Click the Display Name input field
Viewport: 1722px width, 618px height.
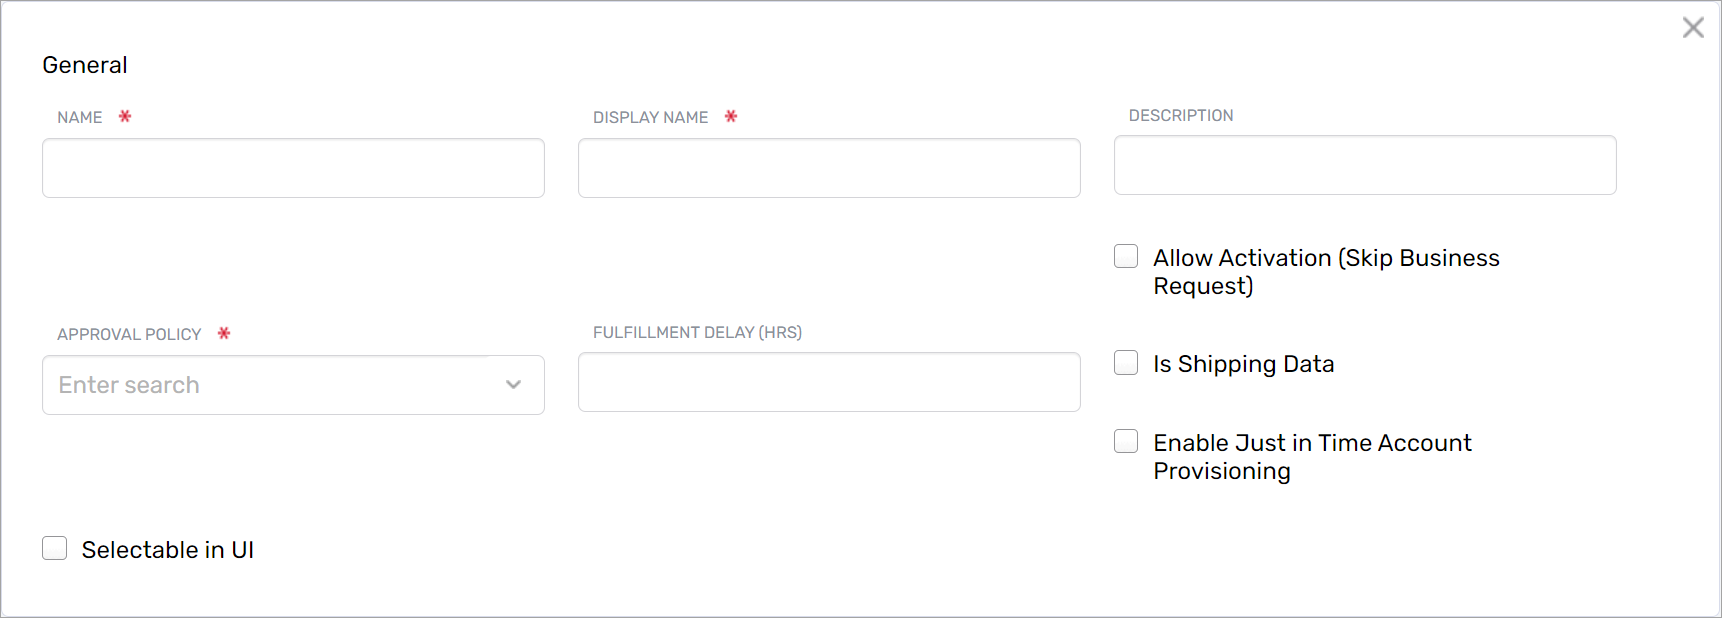click(829, 168)
